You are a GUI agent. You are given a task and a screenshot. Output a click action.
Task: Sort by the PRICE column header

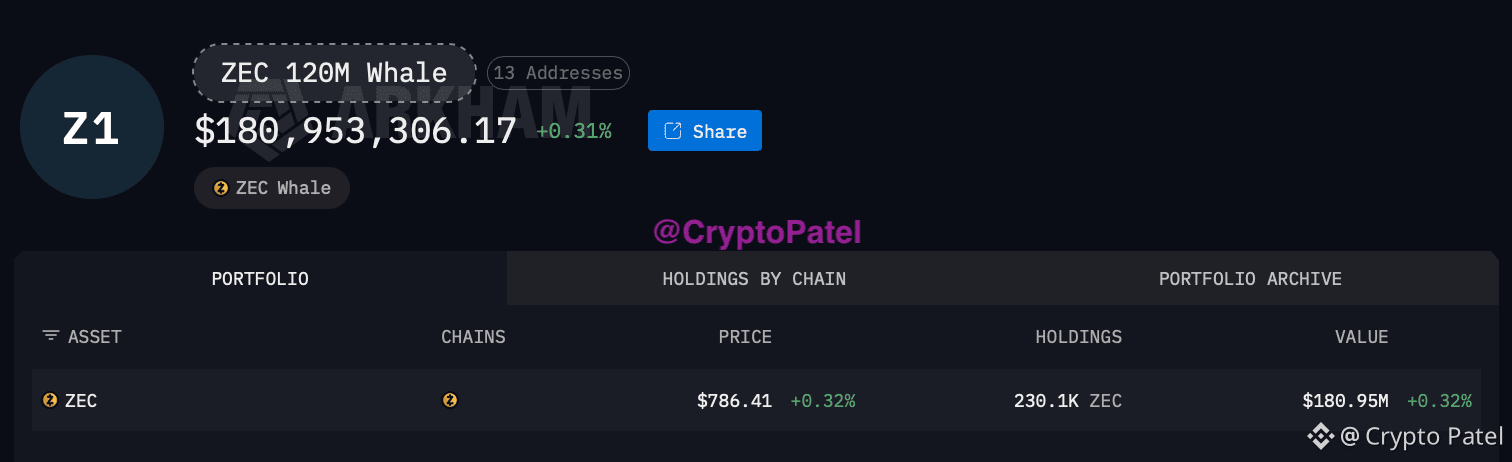745,336
